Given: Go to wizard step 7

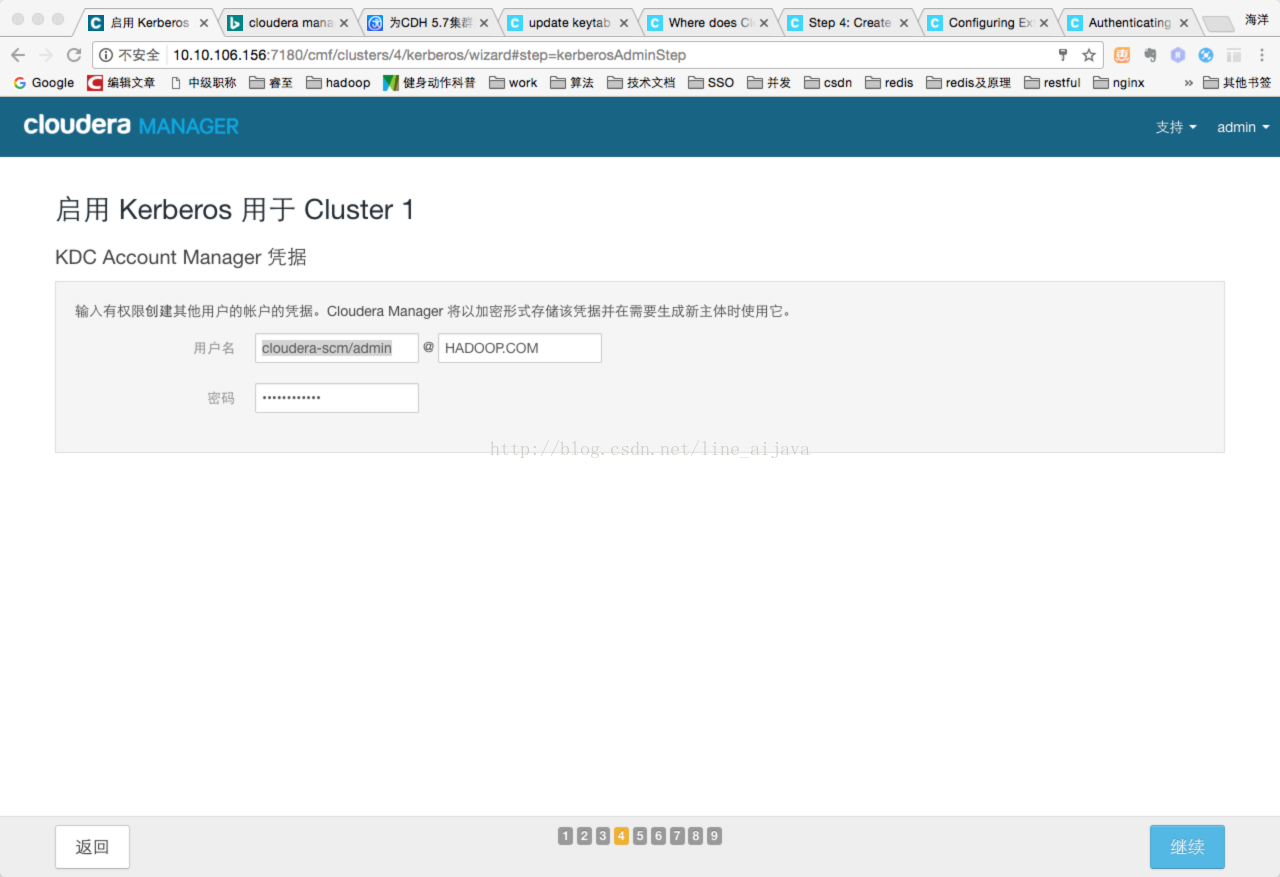Looking at the screenshot, I should pos(677,836).
